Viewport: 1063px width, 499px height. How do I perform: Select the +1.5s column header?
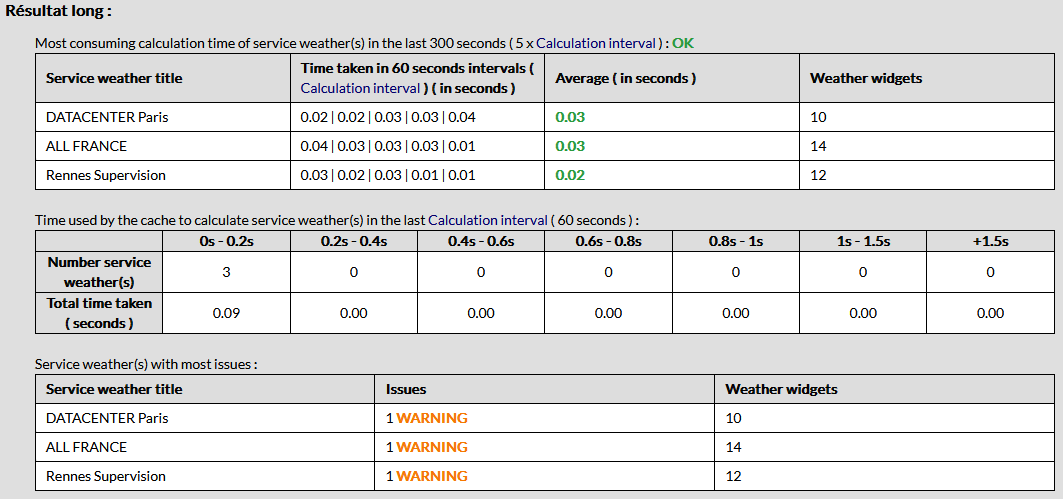[989, 241]
